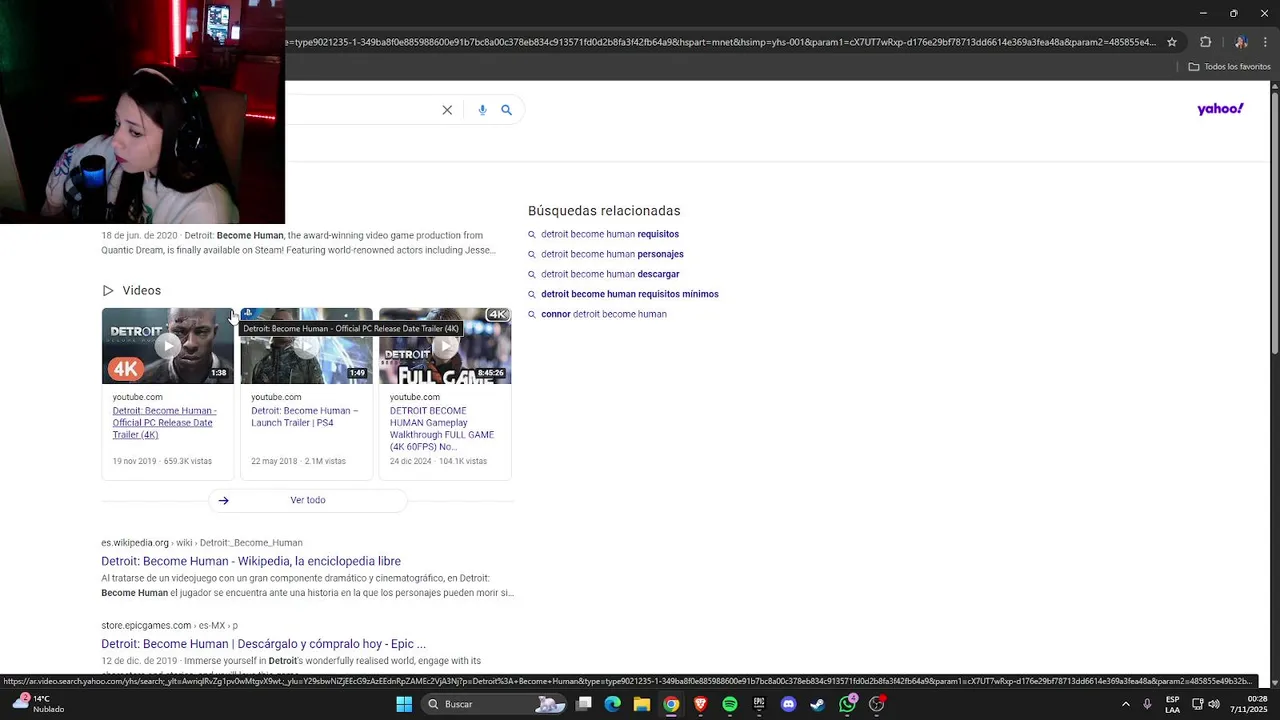Open the Chrome three-dot menu

coord(1265,42)
